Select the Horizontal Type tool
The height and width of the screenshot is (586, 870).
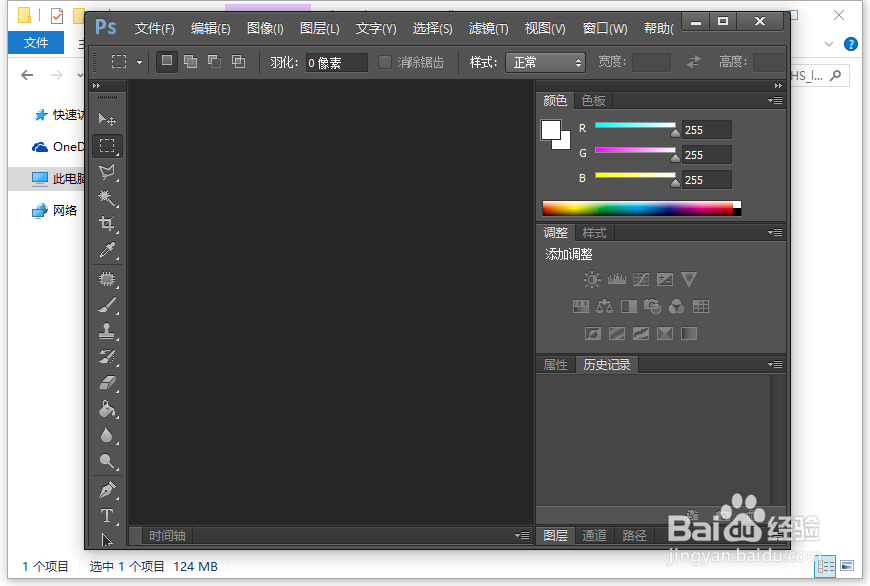(x=107, y=516)
